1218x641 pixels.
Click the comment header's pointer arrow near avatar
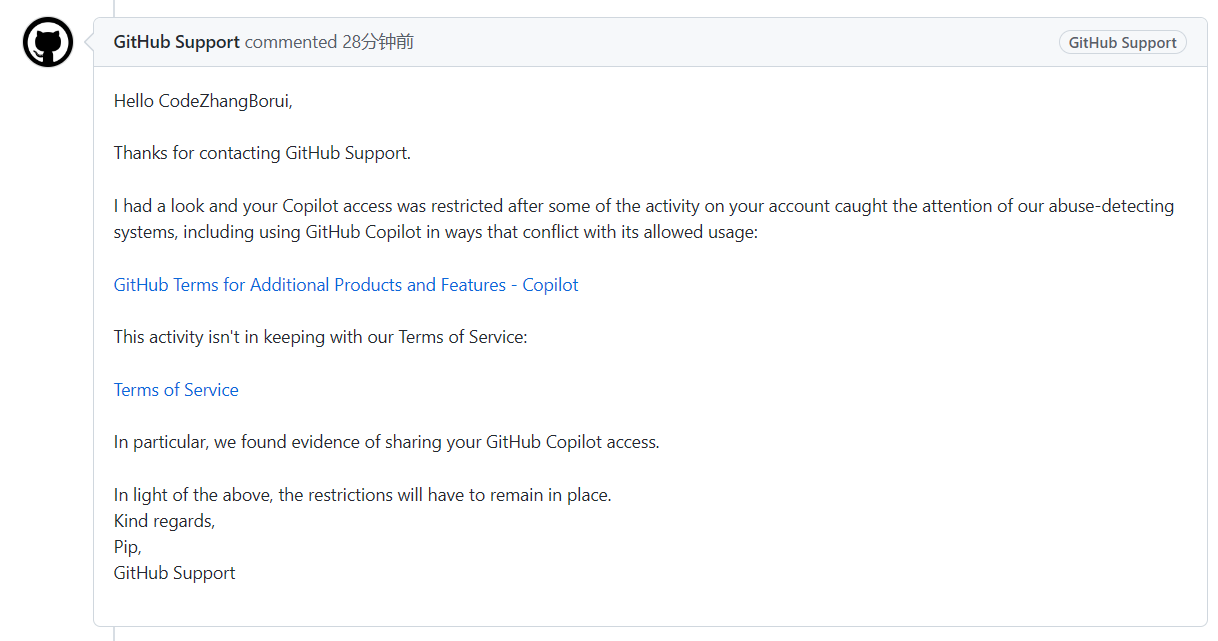pos(88,42)
